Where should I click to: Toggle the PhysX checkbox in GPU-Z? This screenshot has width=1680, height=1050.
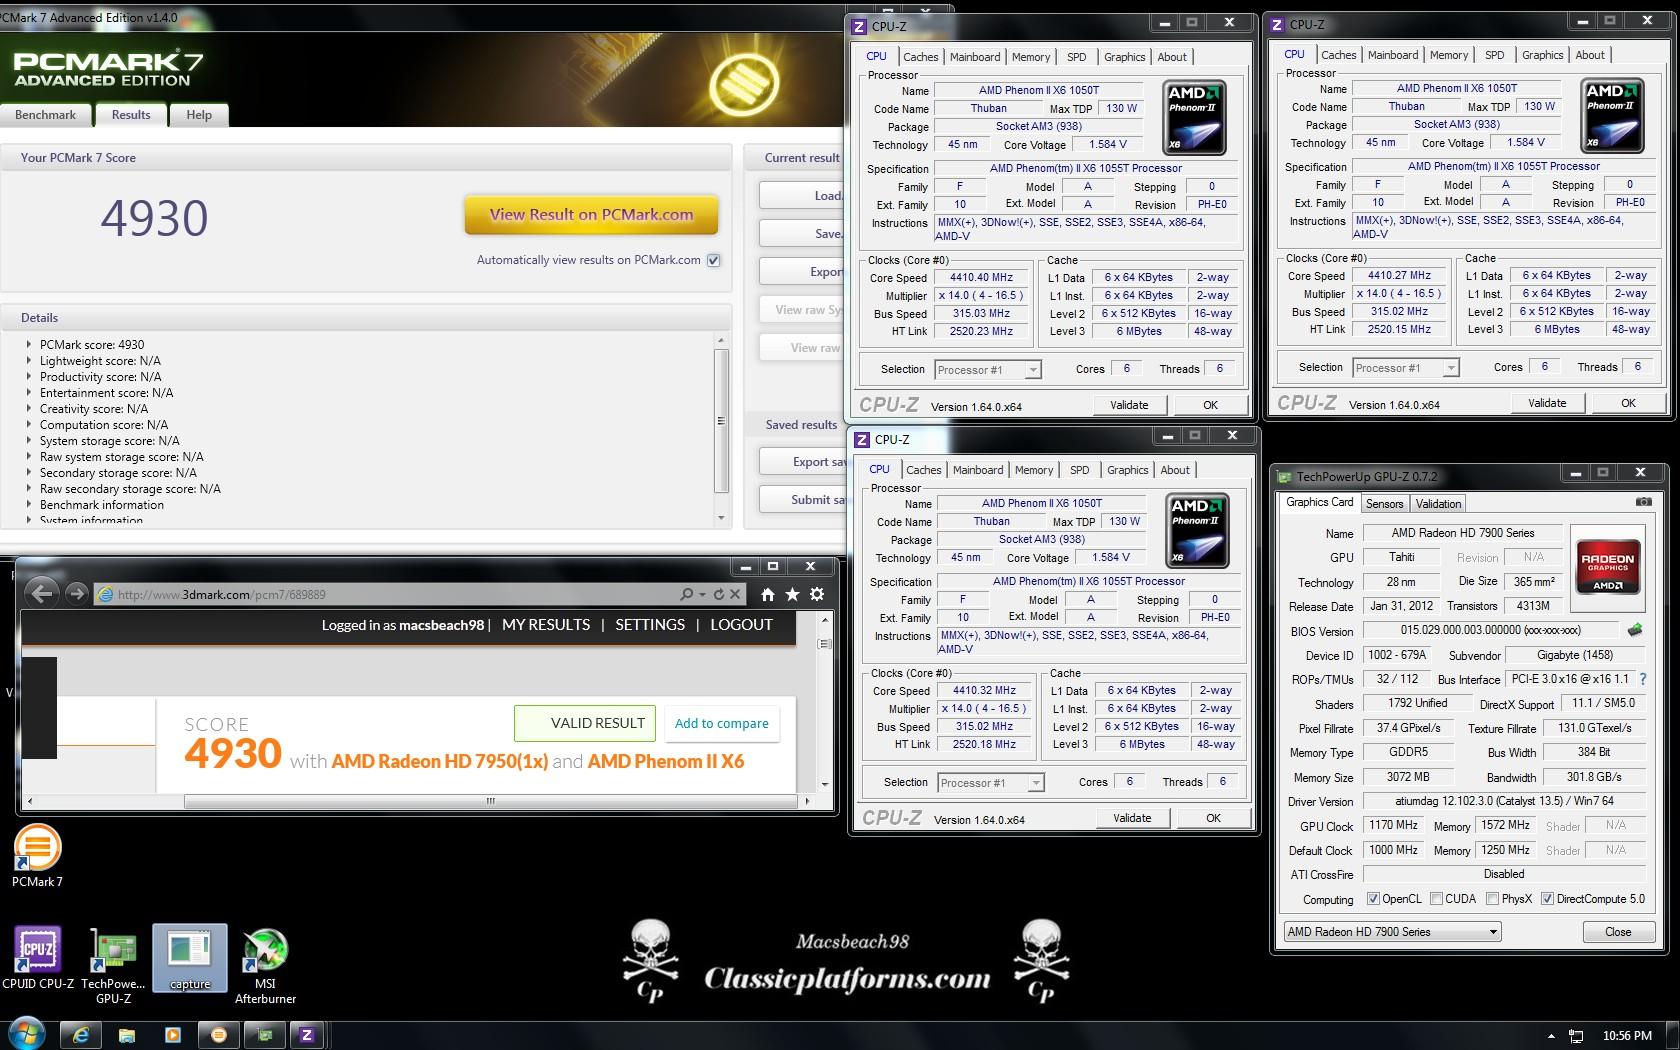1492,899
